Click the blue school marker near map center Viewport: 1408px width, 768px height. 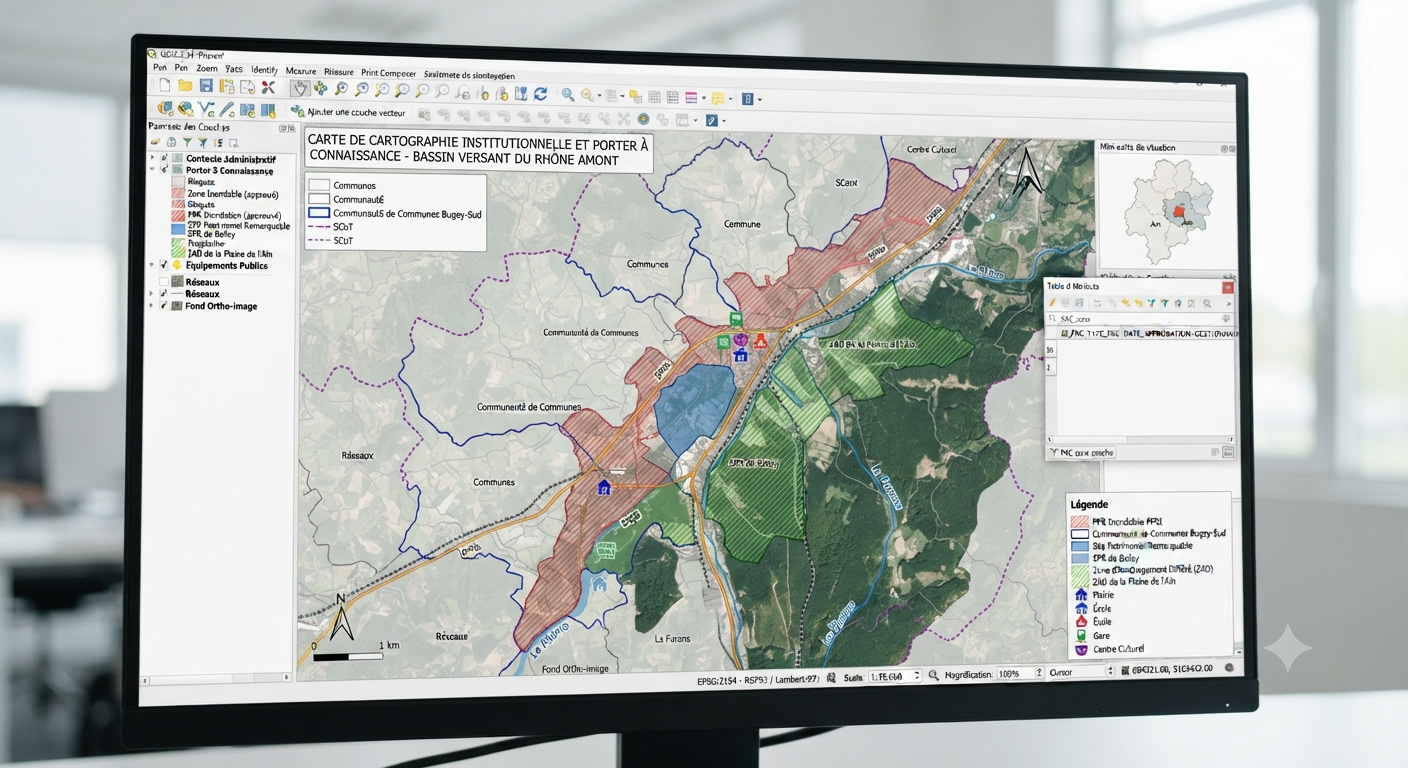(740, 354)
